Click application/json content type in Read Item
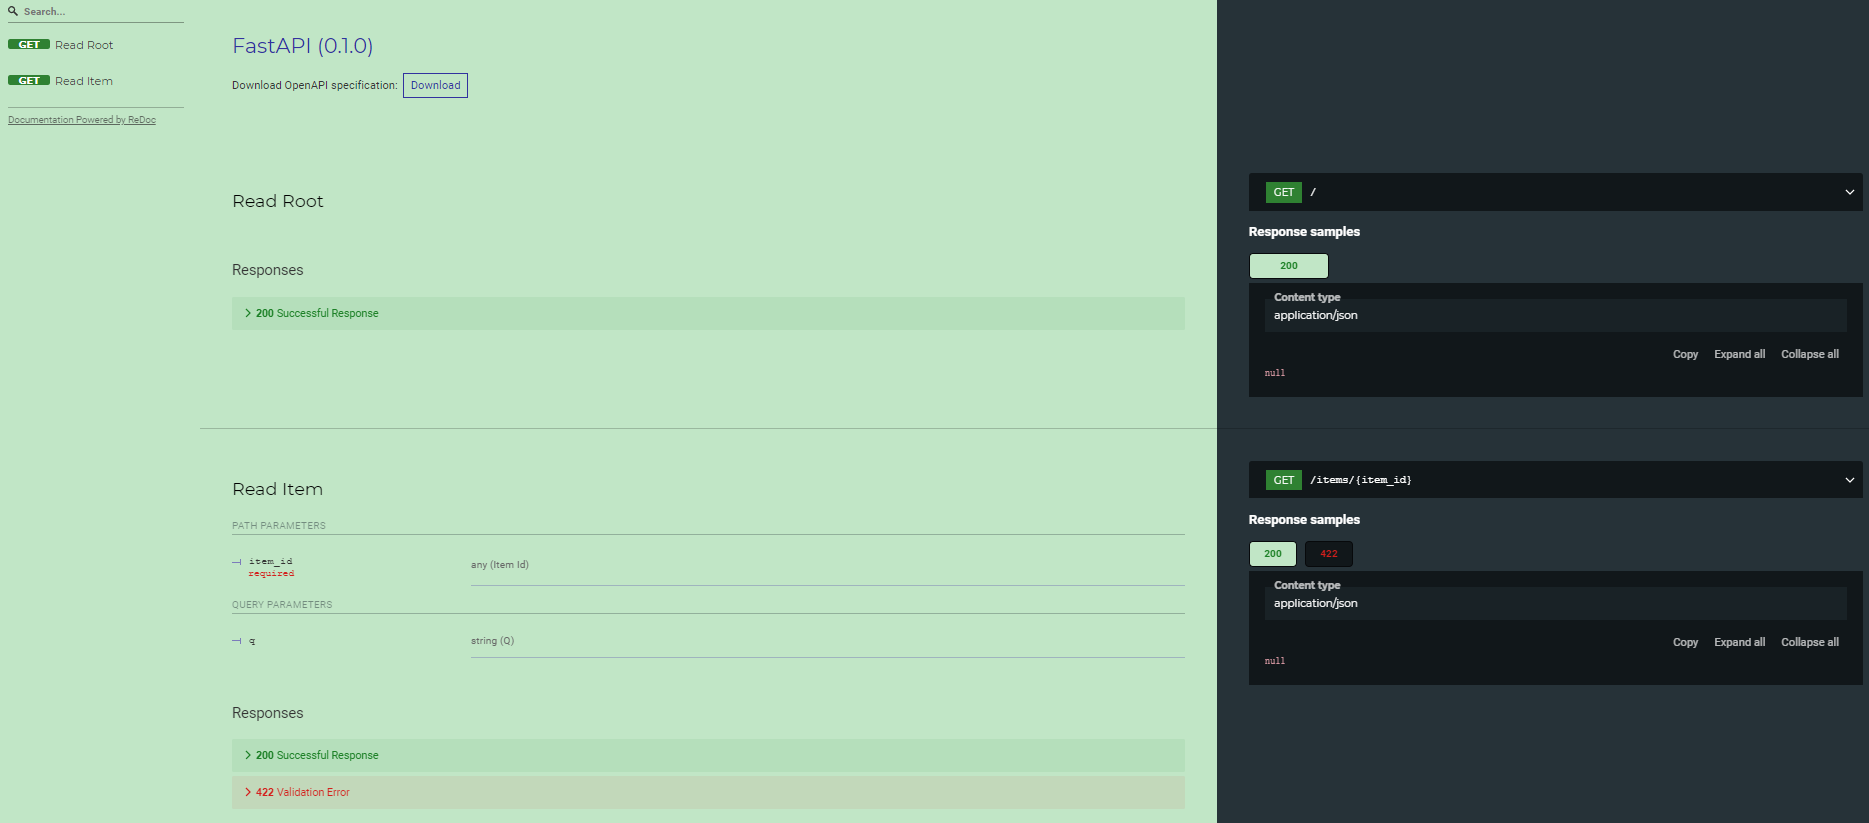 pyautogui.click(x=1316, y=603)
